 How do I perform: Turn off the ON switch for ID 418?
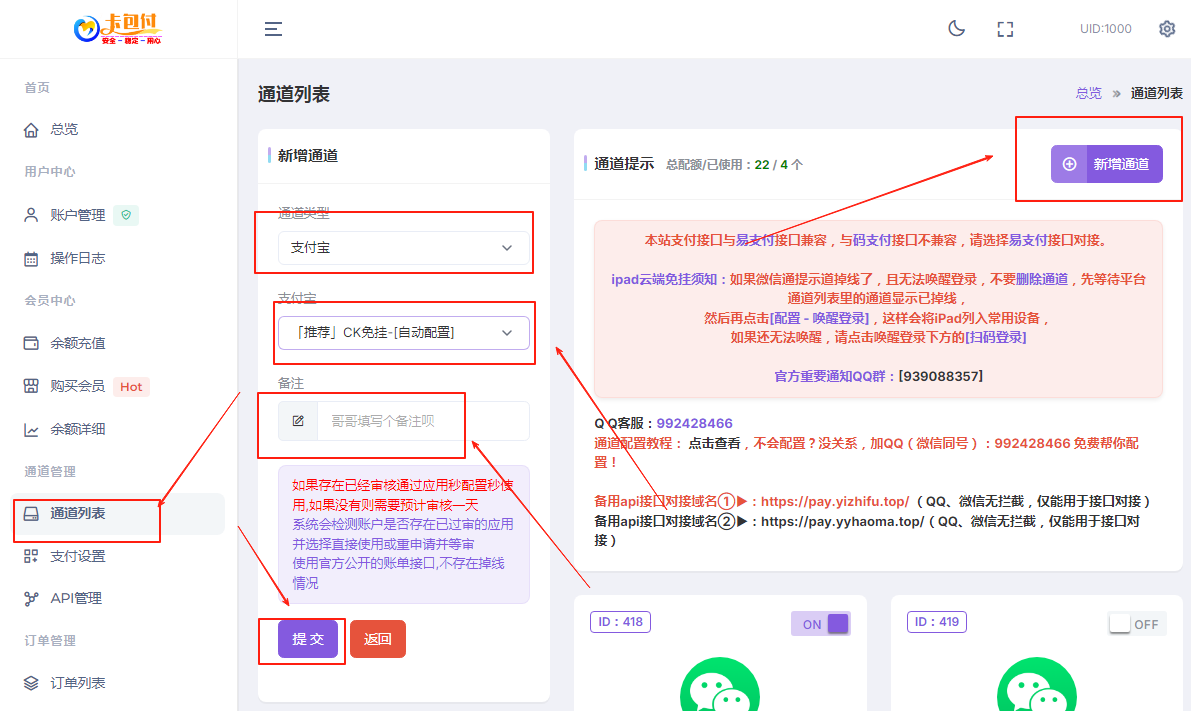(821, 623)
